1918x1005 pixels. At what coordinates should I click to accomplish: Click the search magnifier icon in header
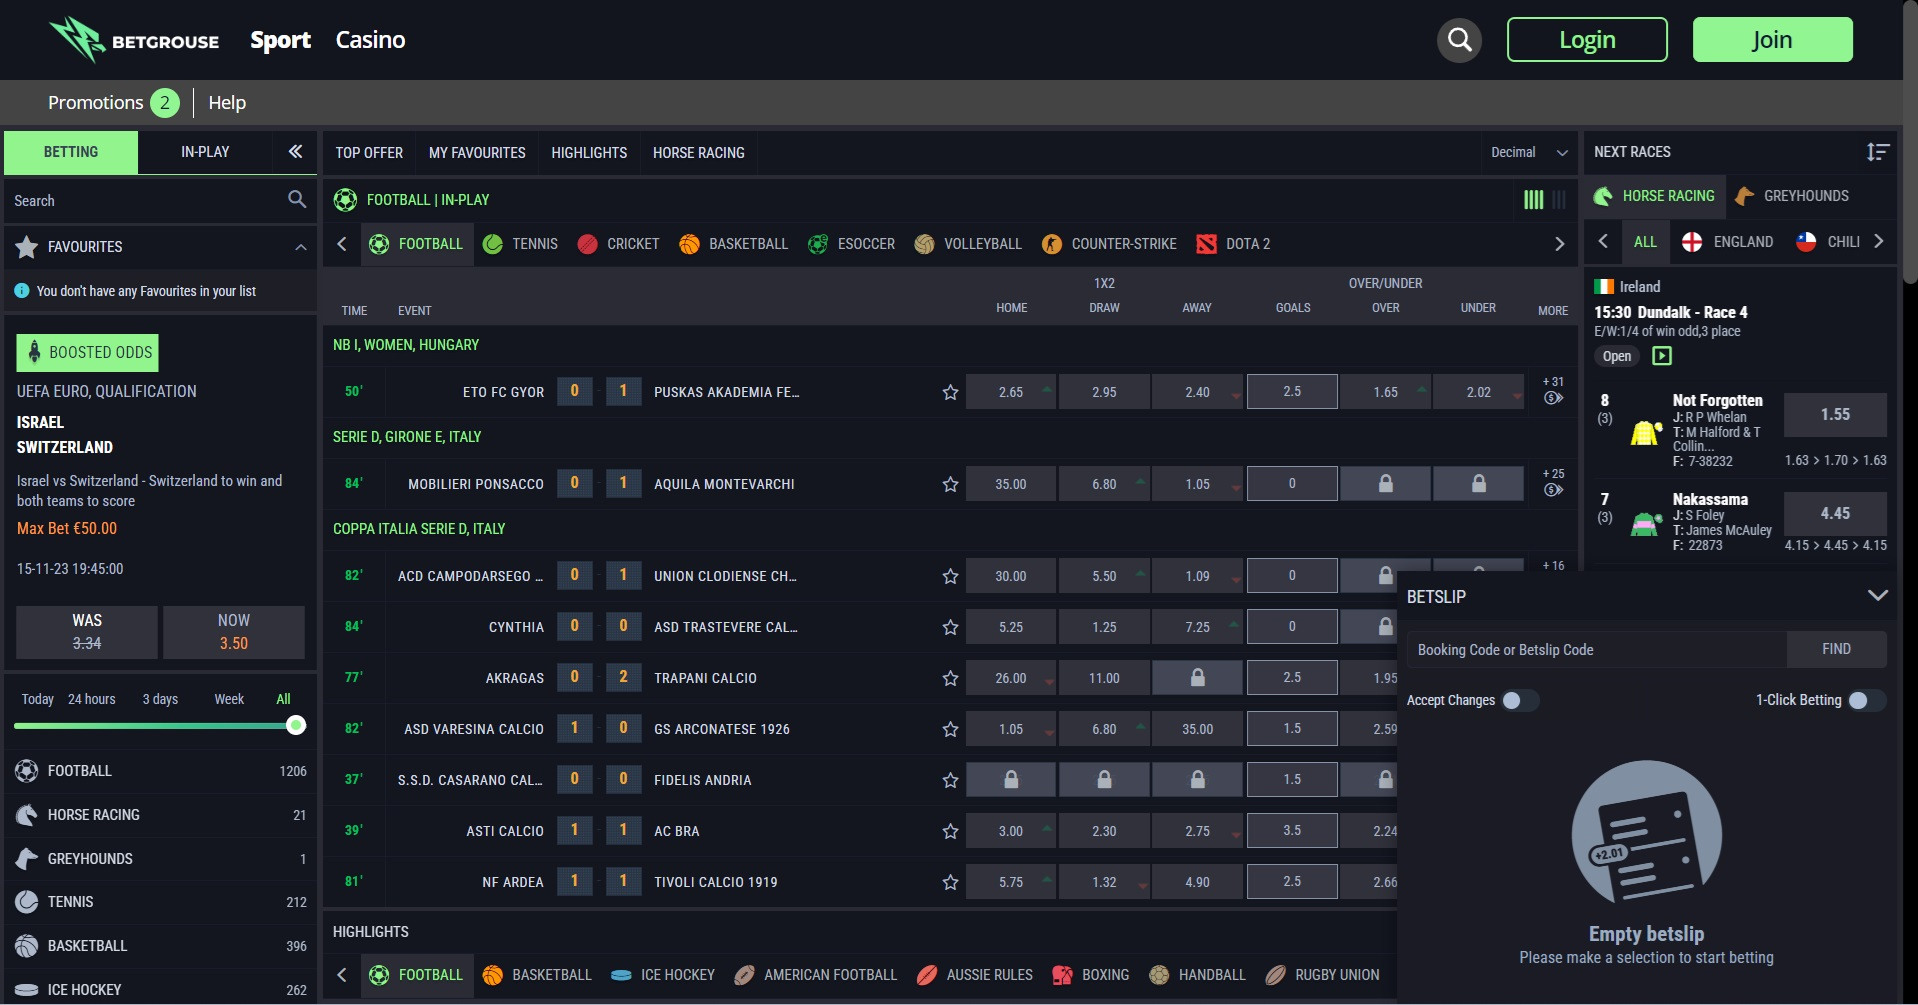[1459, 40]
